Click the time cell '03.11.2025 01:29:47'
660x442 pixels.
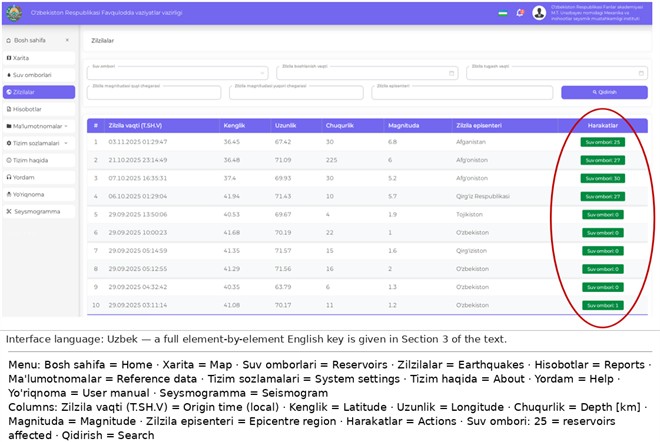138,142
